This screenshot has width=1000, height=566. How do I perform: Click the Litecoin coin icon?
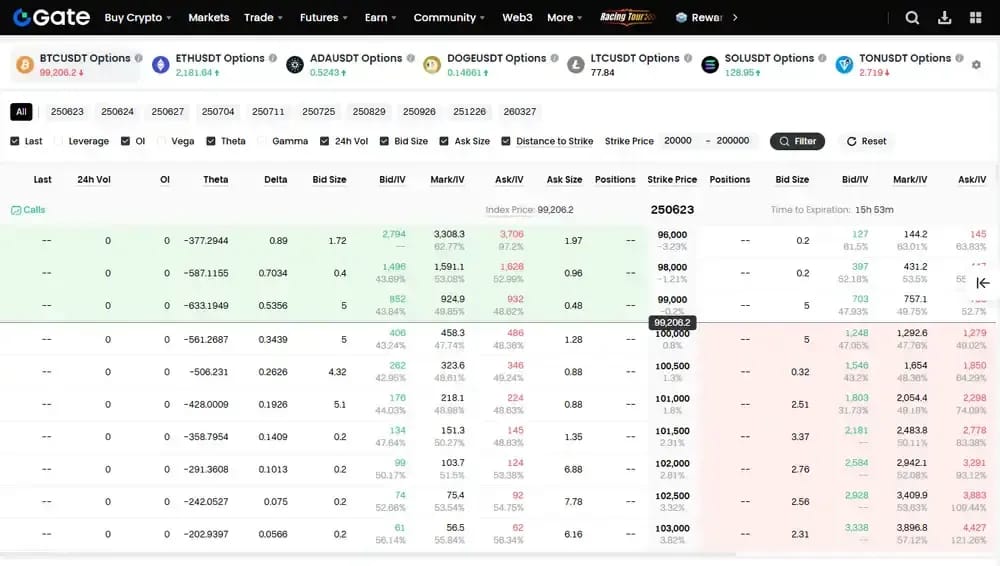point(575,64)
